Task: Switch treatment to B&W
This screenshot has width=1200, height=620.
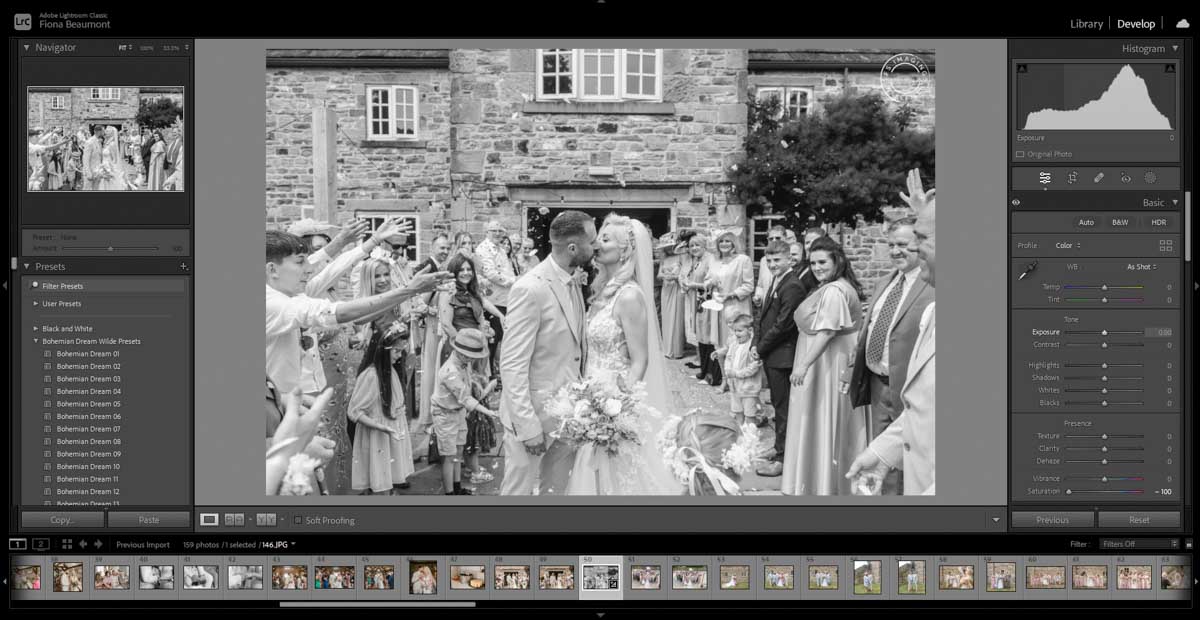Action: pos(1120,222)
